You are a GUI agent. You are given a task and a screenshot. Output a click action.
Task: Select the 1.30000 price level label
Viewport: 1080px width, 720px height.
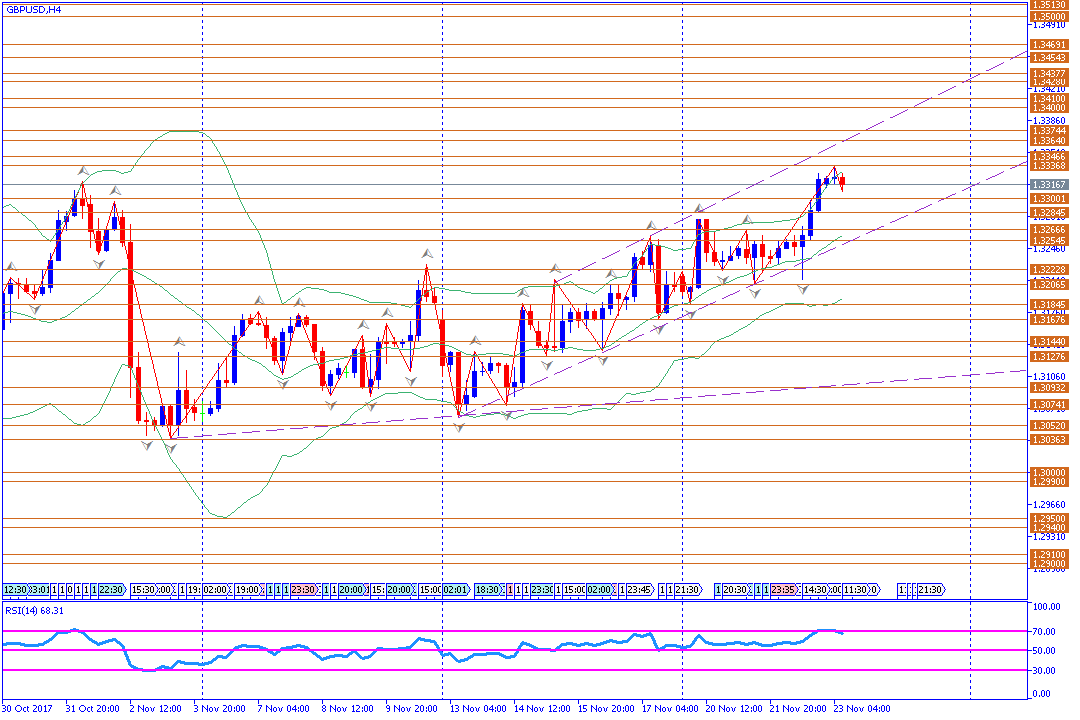pos(1048,472)
